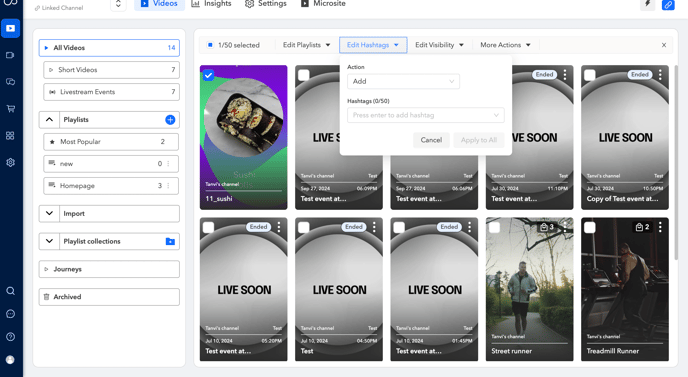Open three-dot menu on Treadmill Runner card
This screenshot has width=688, height=377.
click(660, 227)
